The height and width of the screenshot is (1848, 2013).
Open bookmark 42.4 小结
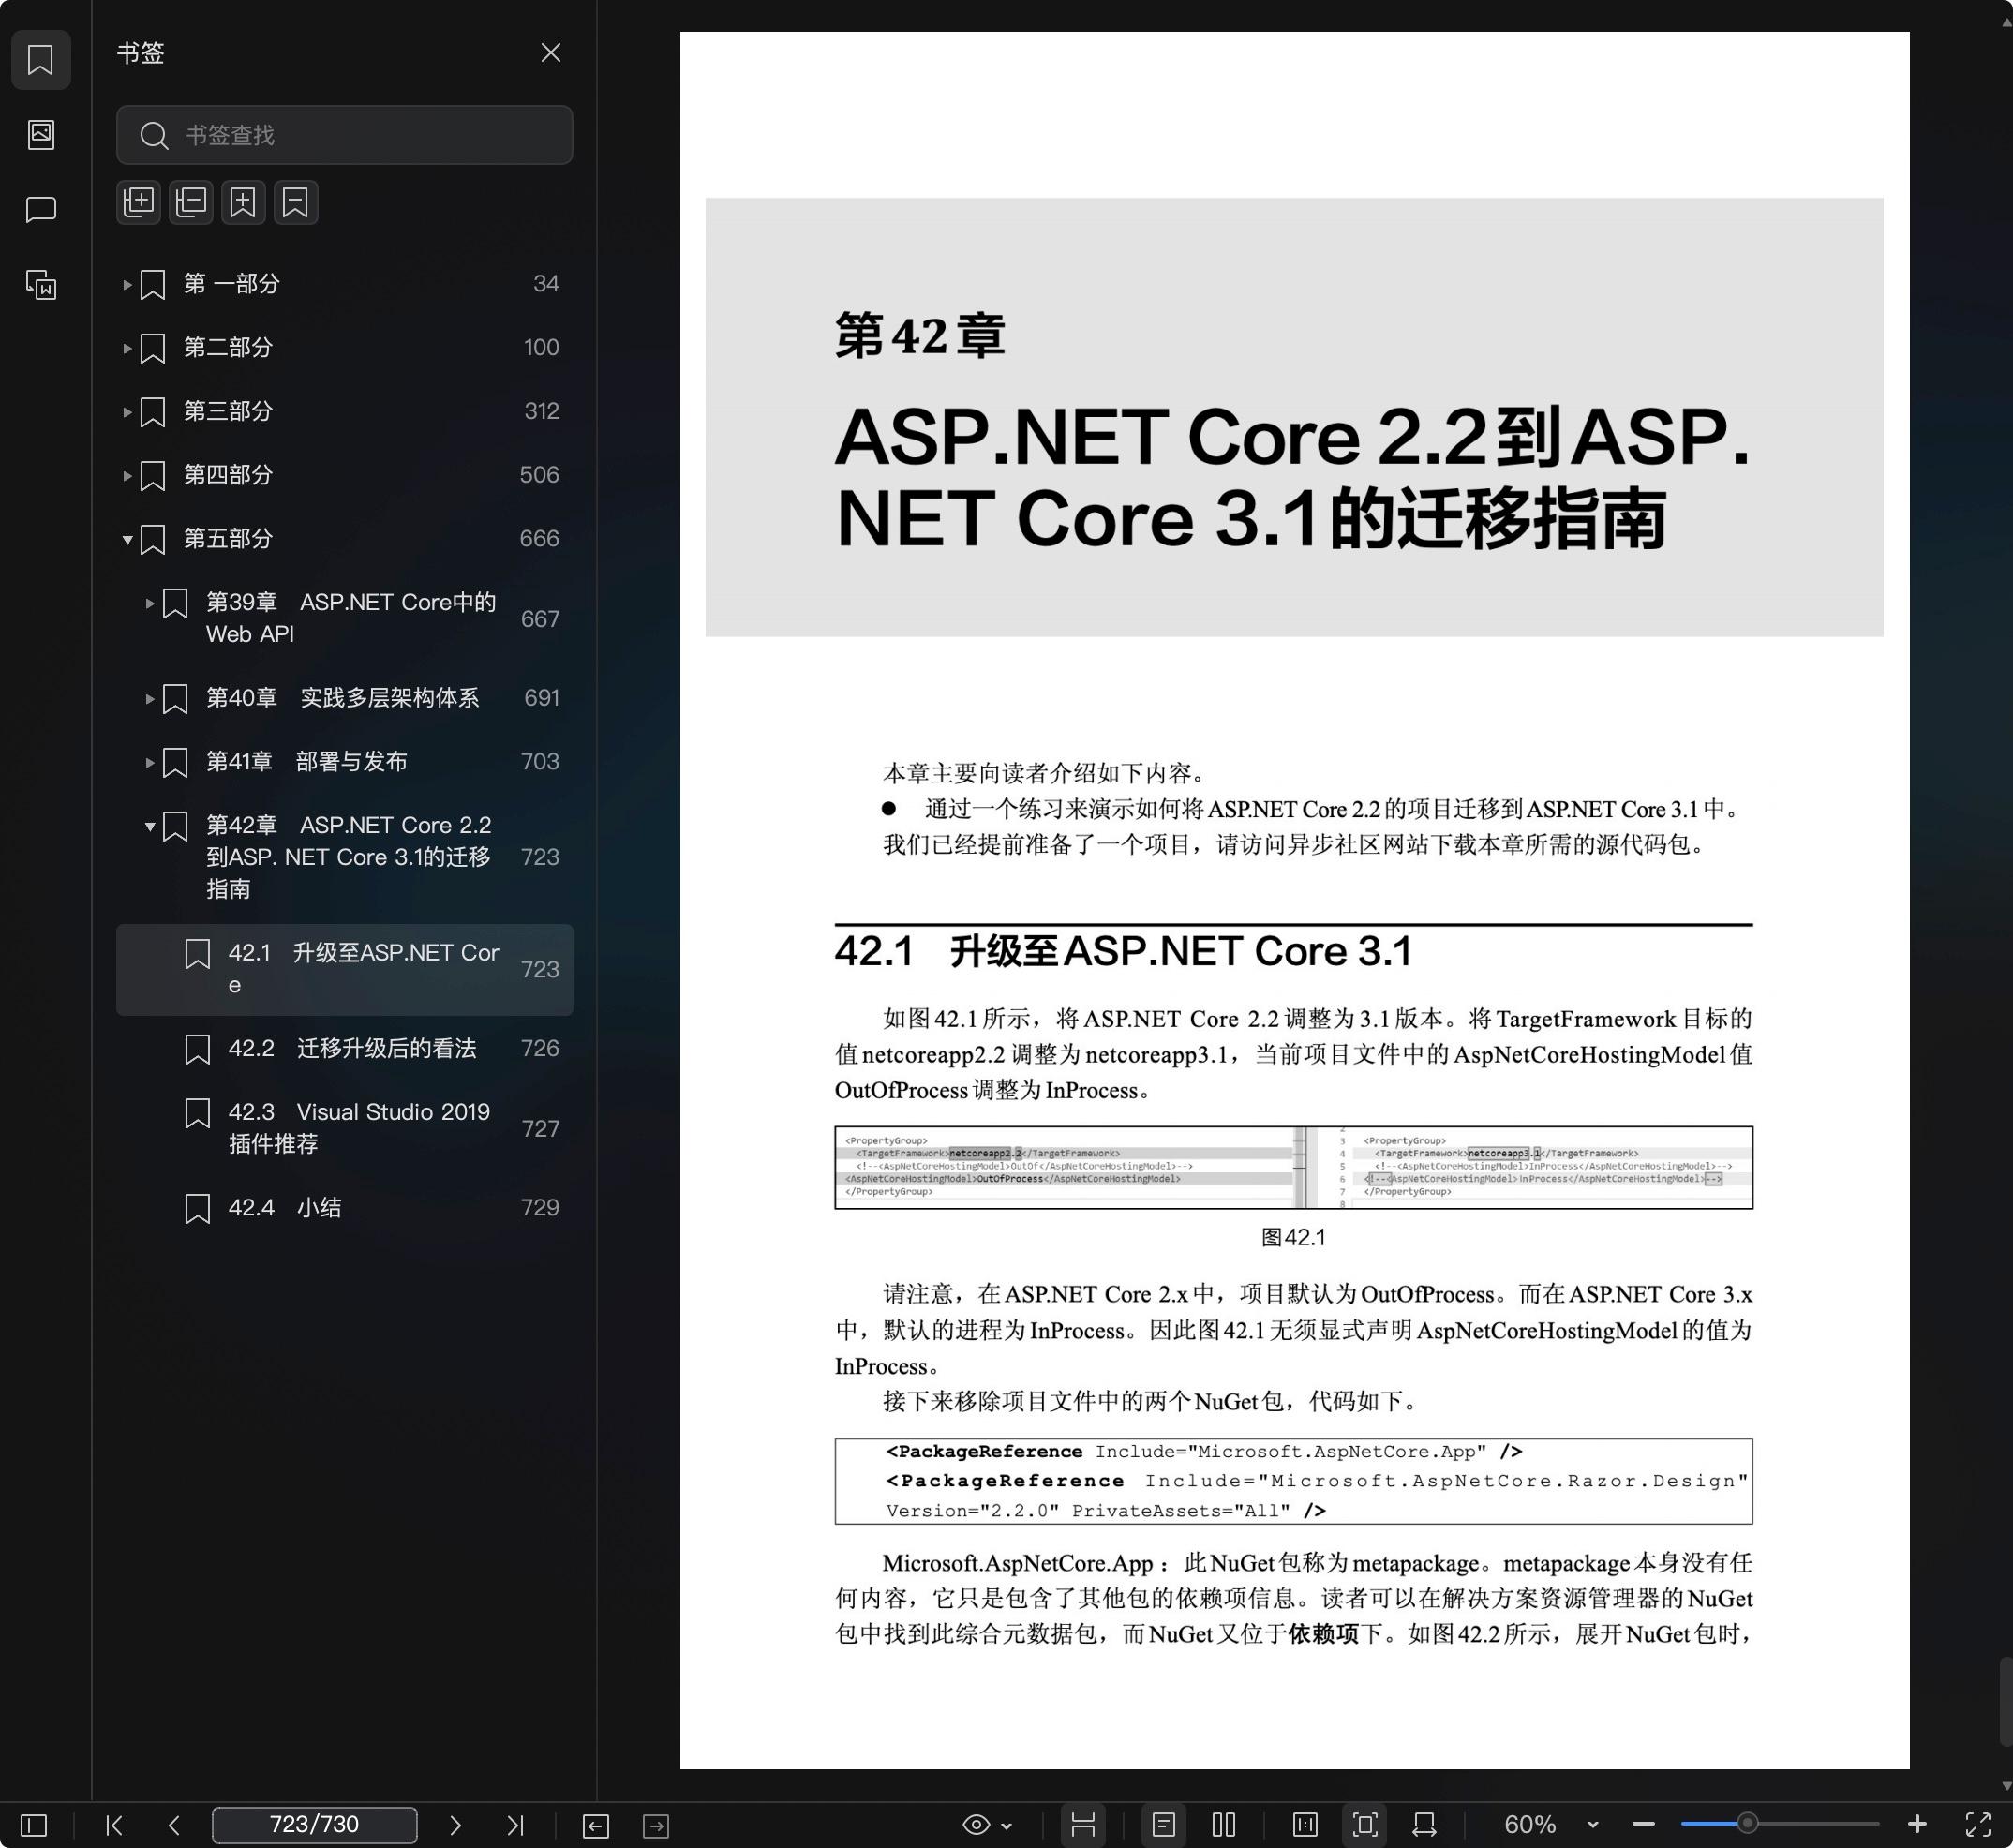click(285, 1208)
